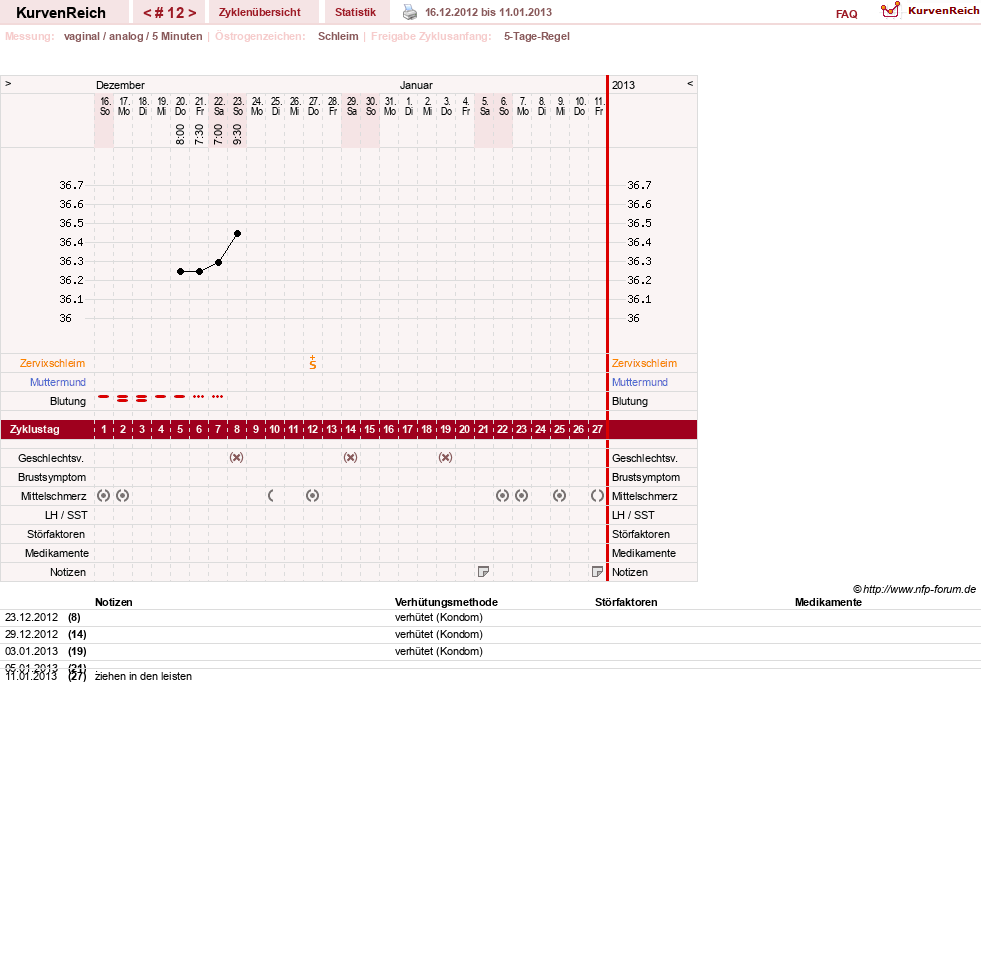Click the KurvenReich title at top left
The image size is (981, 961).
coord(61,13)
